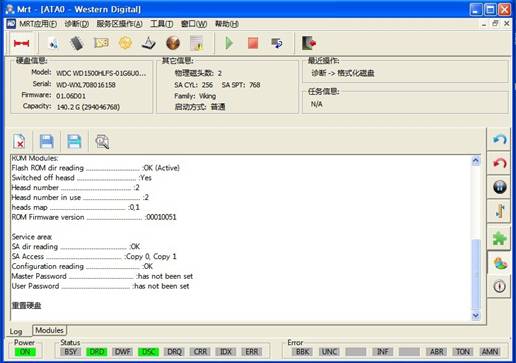
Task: Click the AMN error indicator
Action: (x=490, y=352)
